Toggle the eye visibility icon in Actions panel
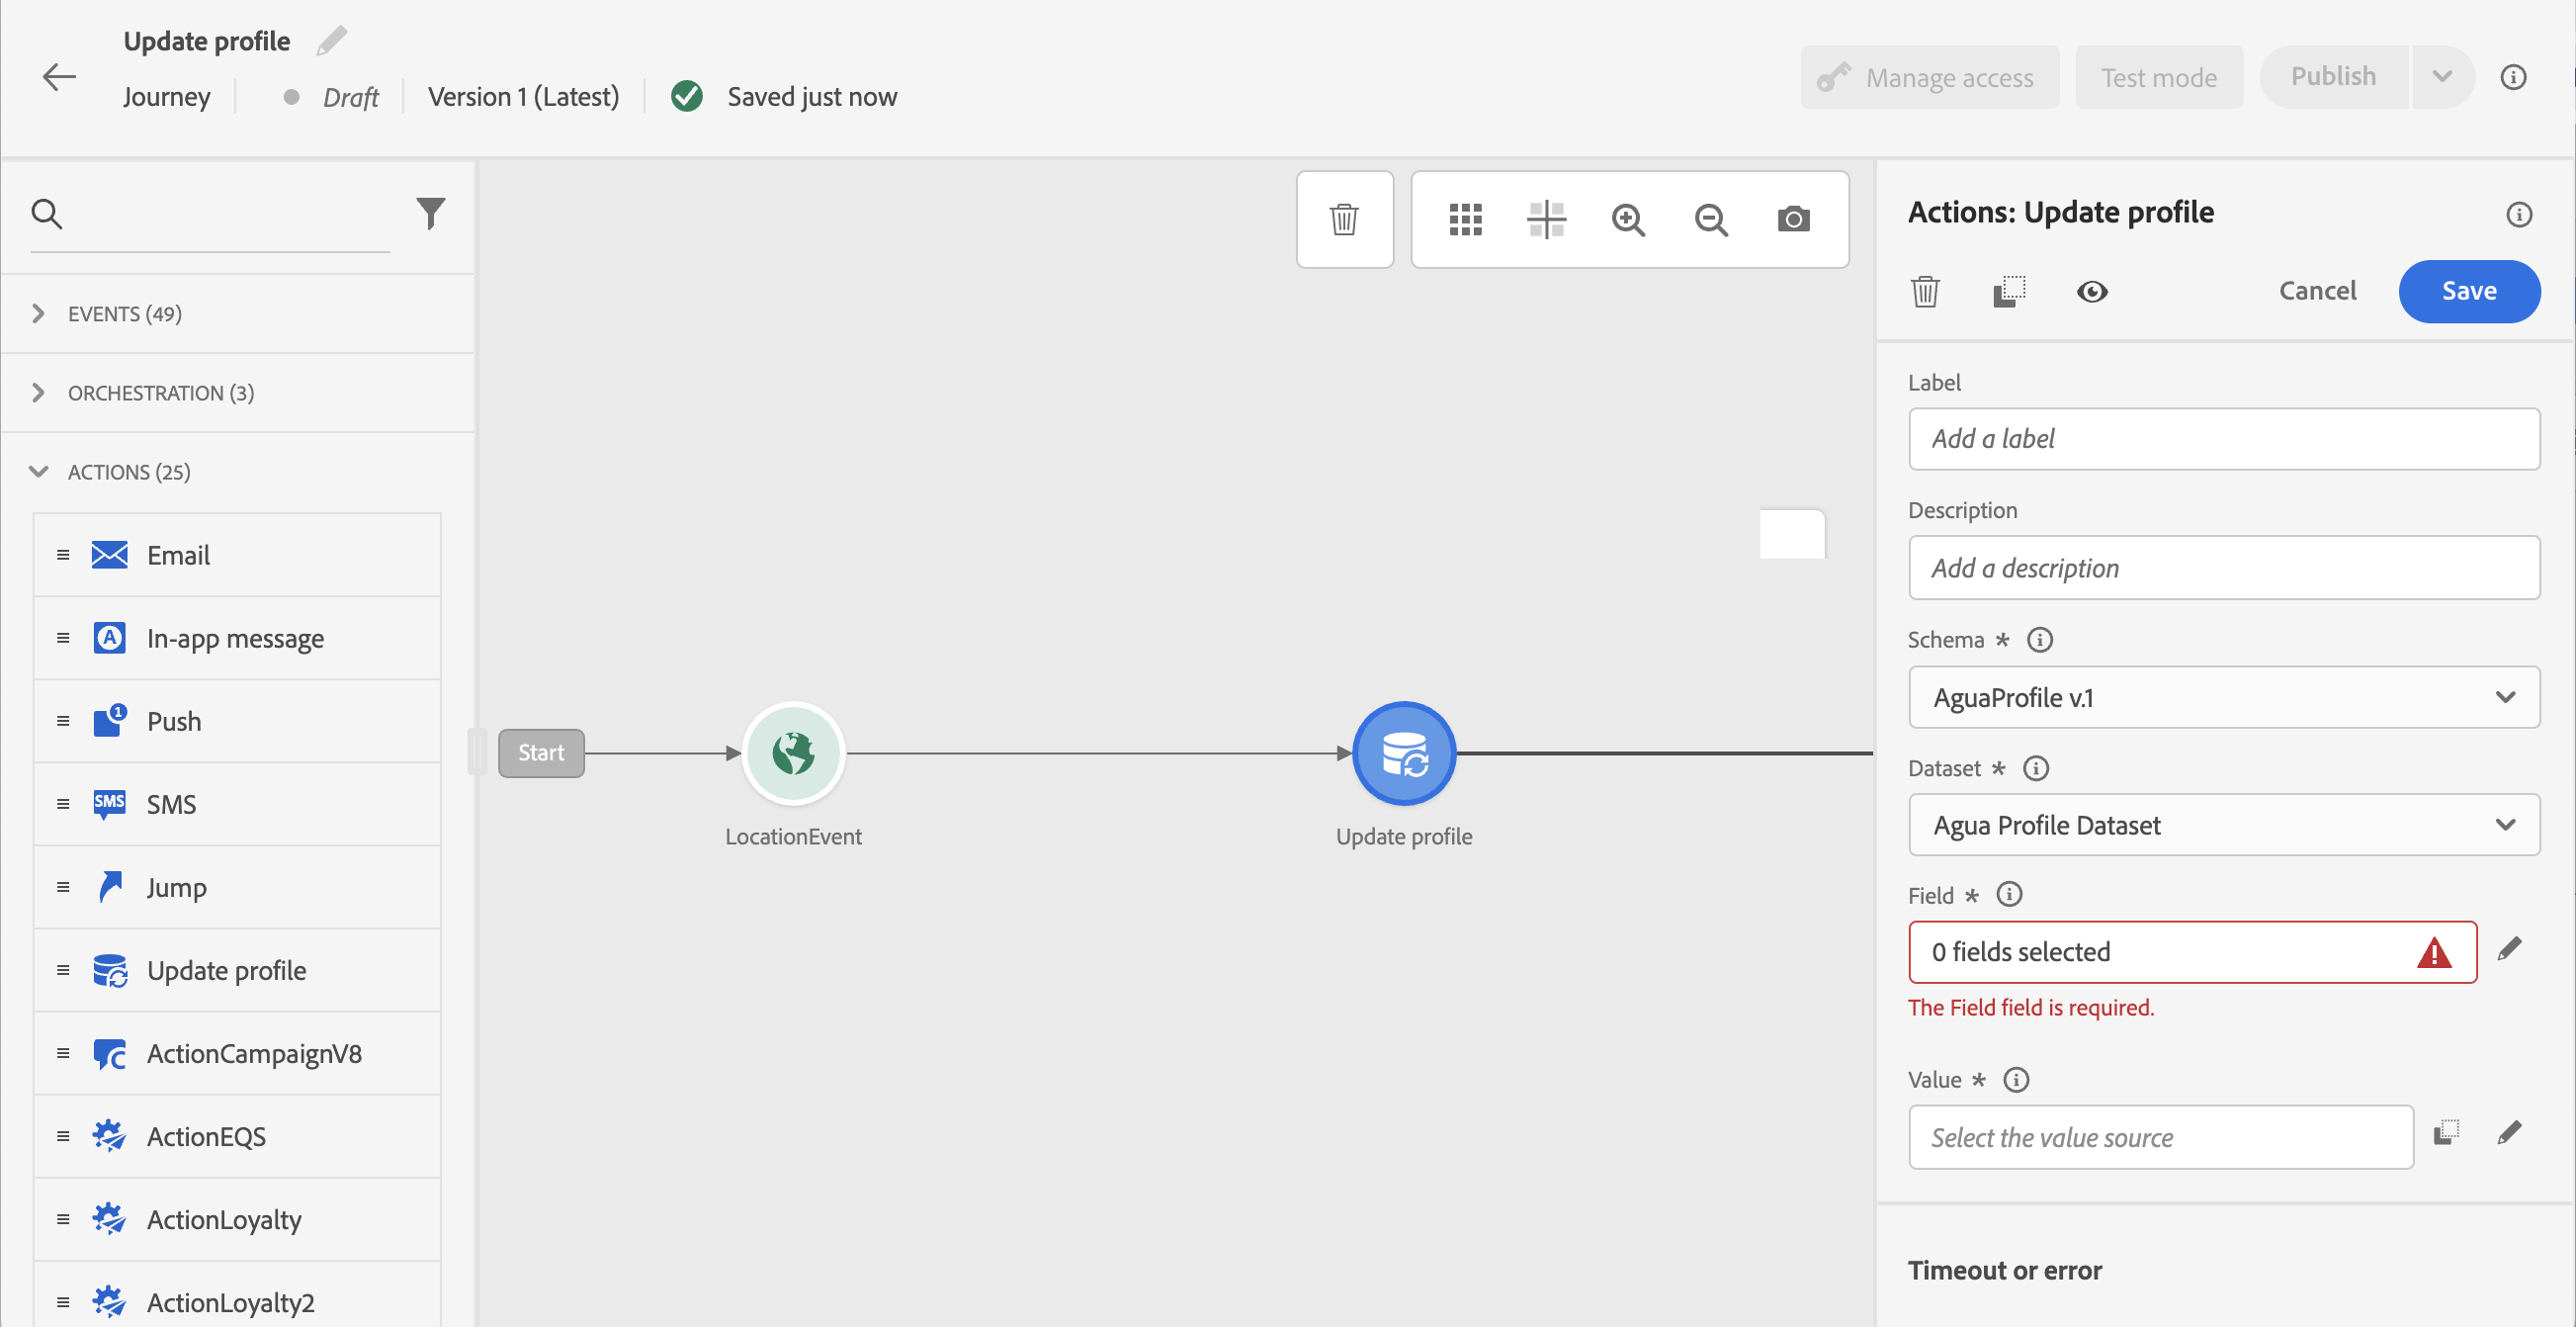Viewport: 2576px width, 1327px height. coord(2091,291)
